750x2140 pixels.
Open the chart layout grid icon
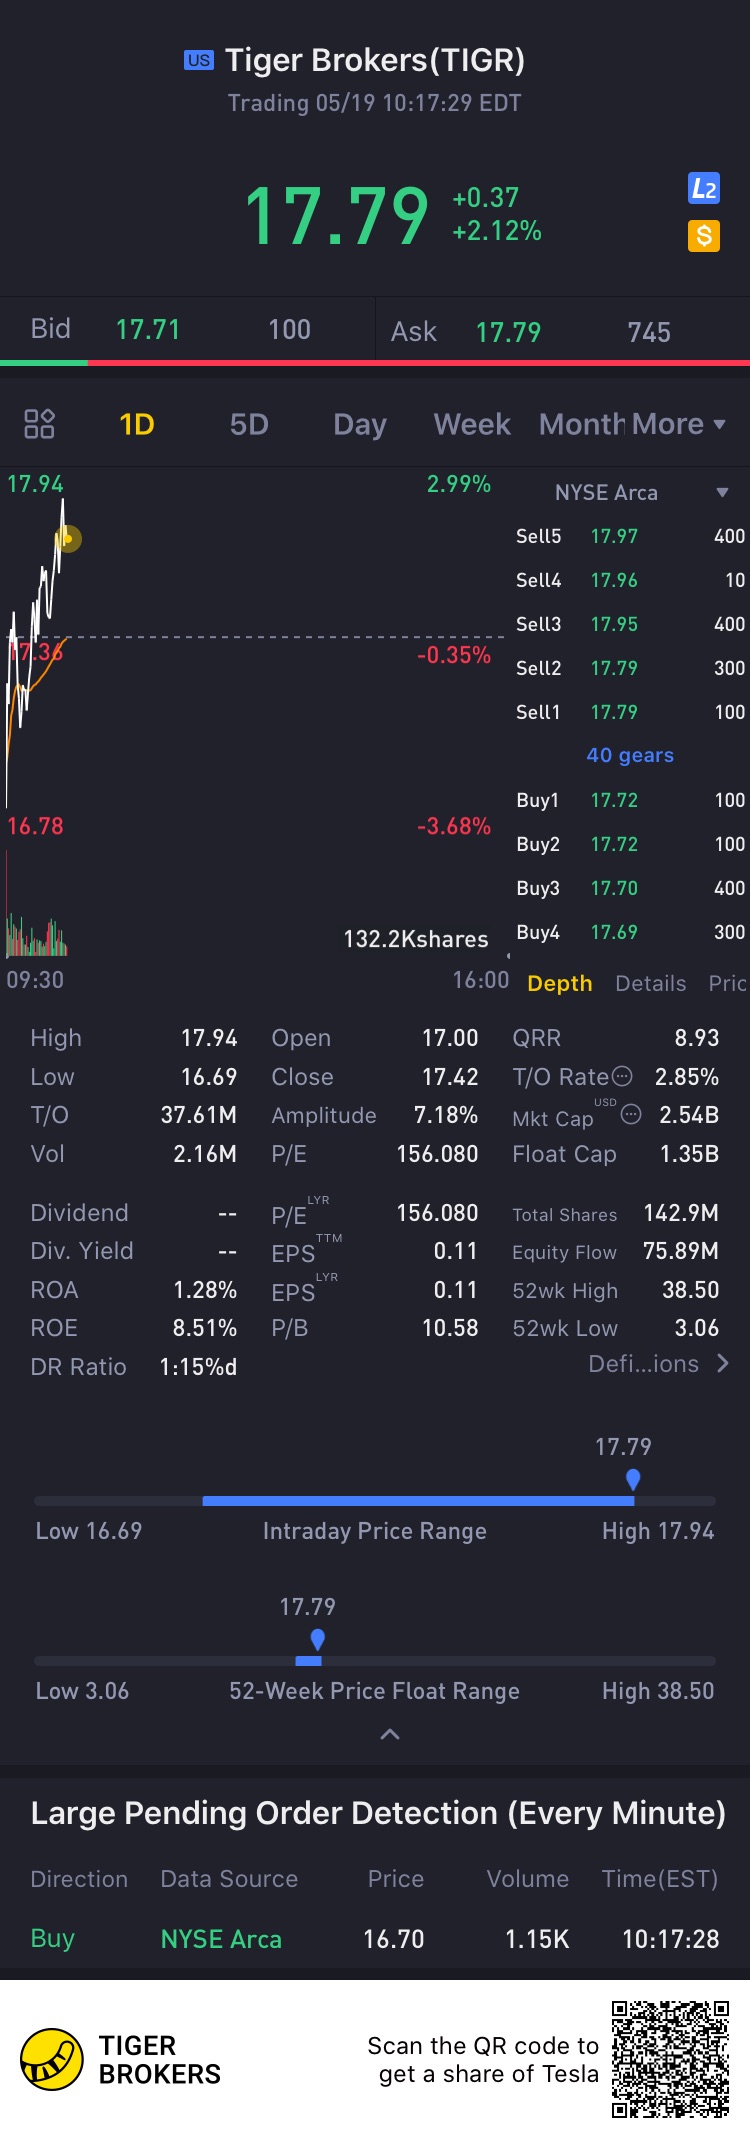point(39,424)
